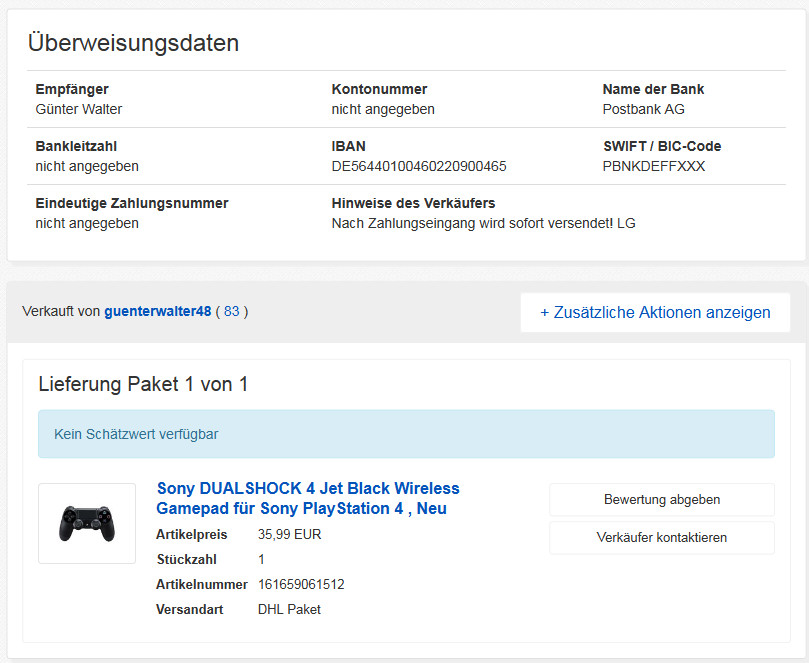Open seller profile guenterwalter48
This screenshot has height=663, width=809.
[x=157, y=311]
